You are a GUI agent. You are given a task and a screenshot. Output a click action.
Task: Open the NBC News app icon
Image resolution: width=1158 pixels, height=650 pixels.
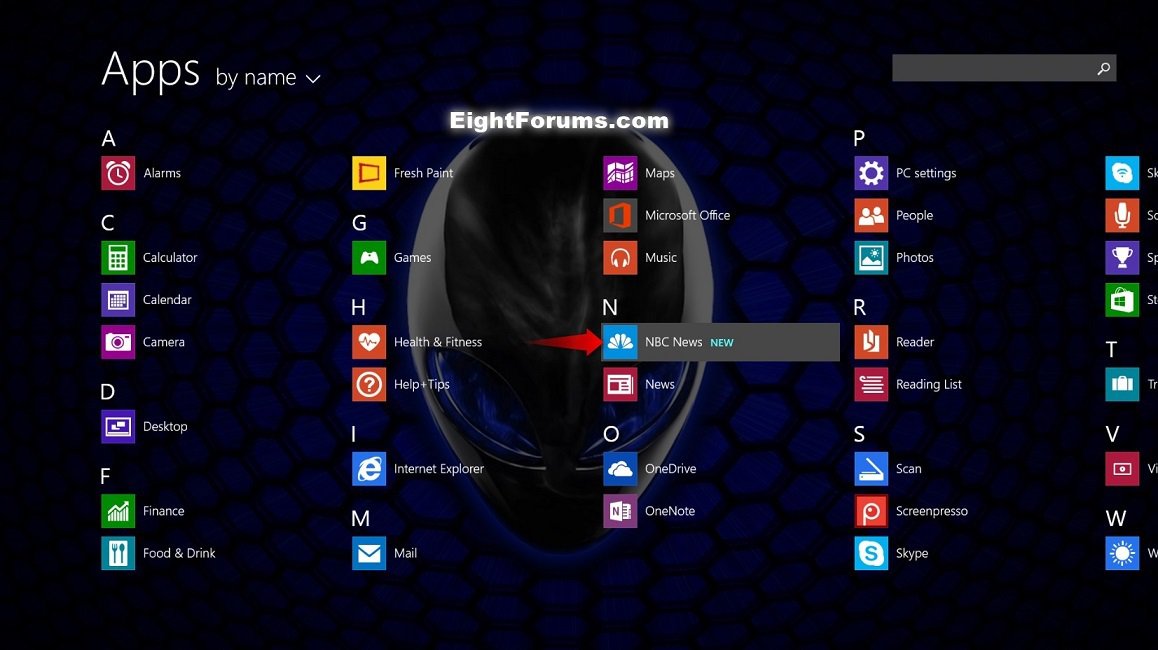point(620,342)
